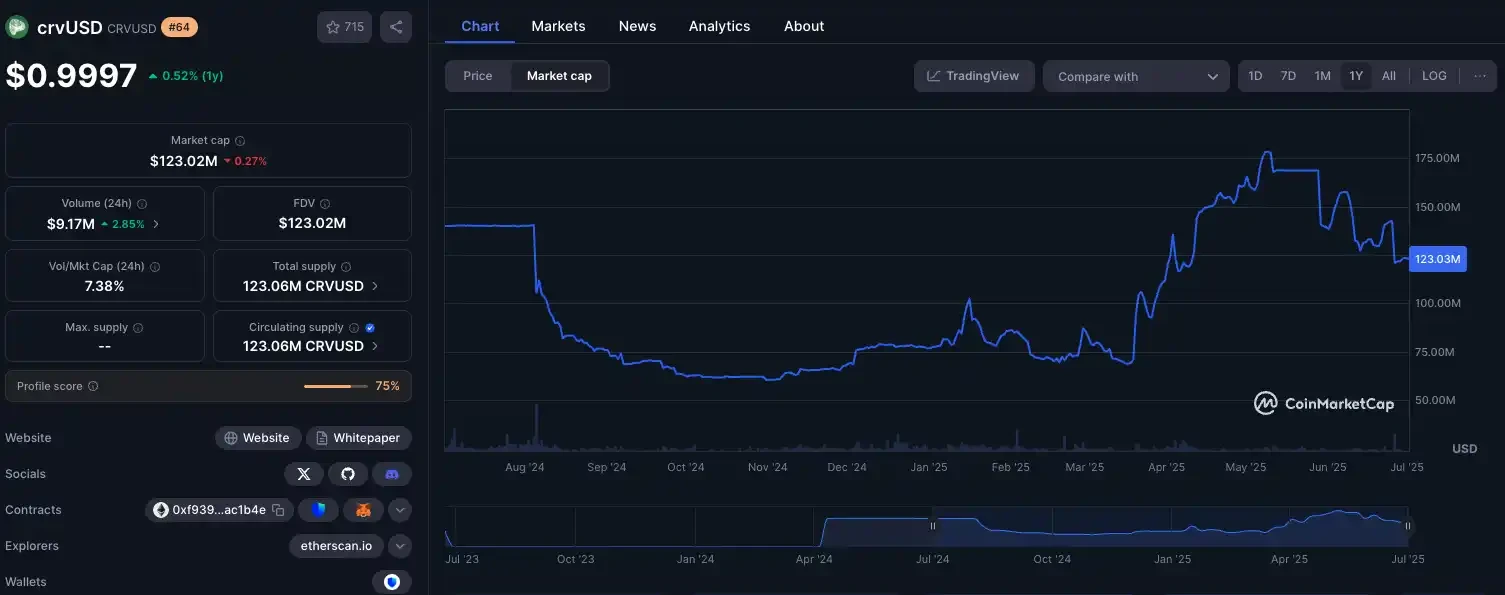Open the Discord social link
Viewport: 1505px width, 595px height.
[x=391, y=474]
